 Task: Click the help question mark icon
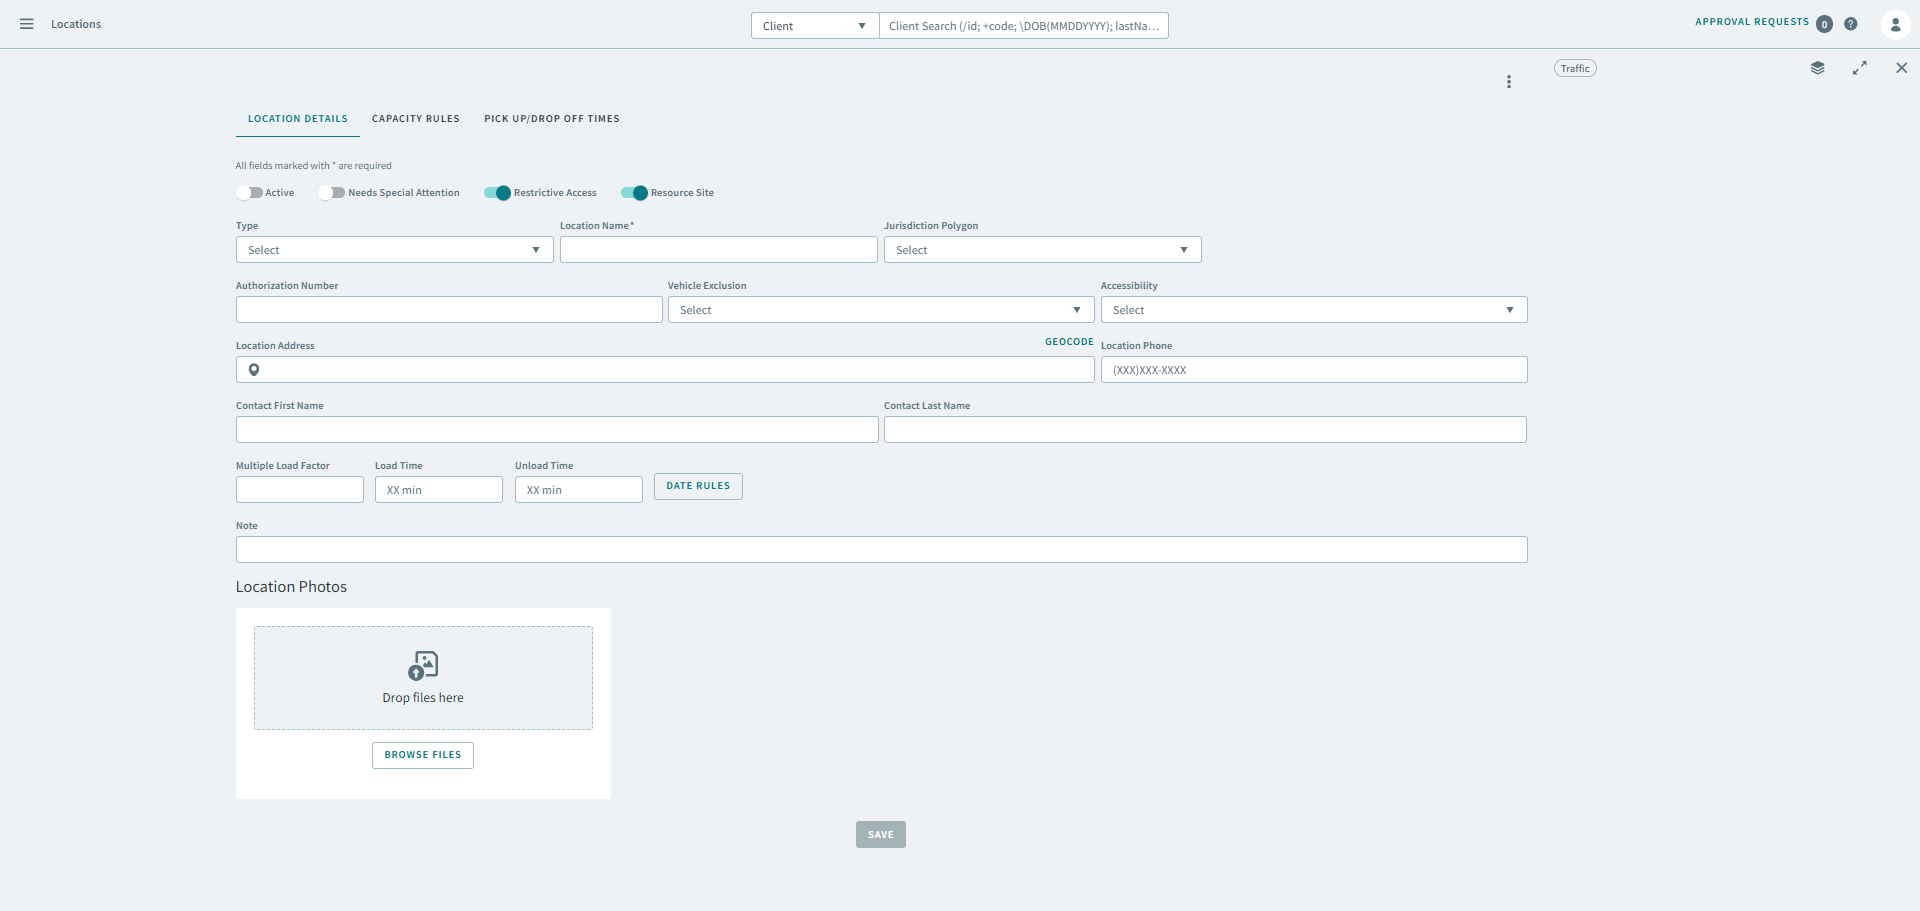(x=1851, y=24)
